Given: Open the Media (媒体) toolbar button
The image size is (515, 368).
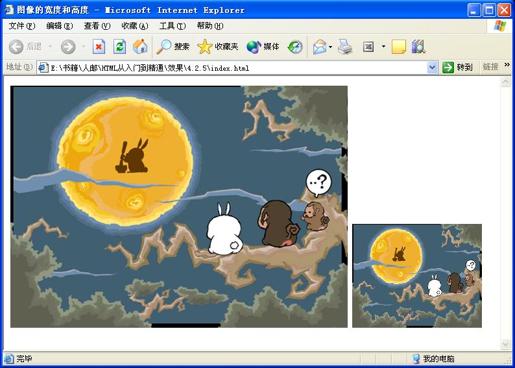Looking at the screenshot, I should click(x=263, y=47).
